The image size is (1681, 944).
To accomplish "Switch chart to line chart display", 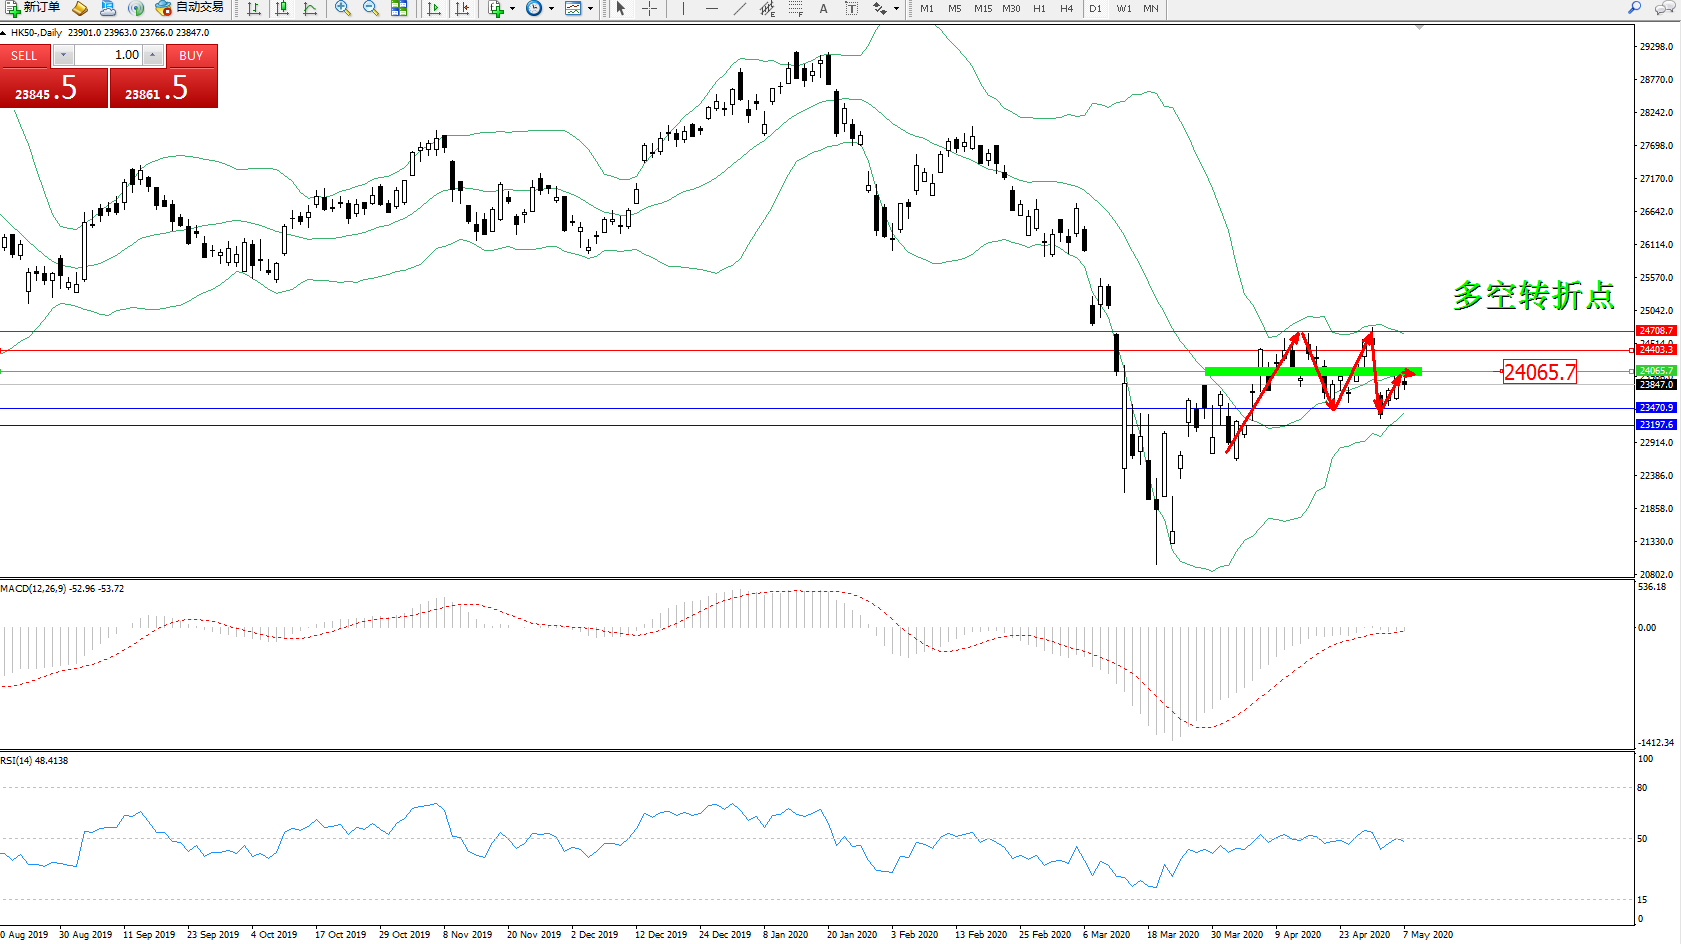I will [310, 8].
